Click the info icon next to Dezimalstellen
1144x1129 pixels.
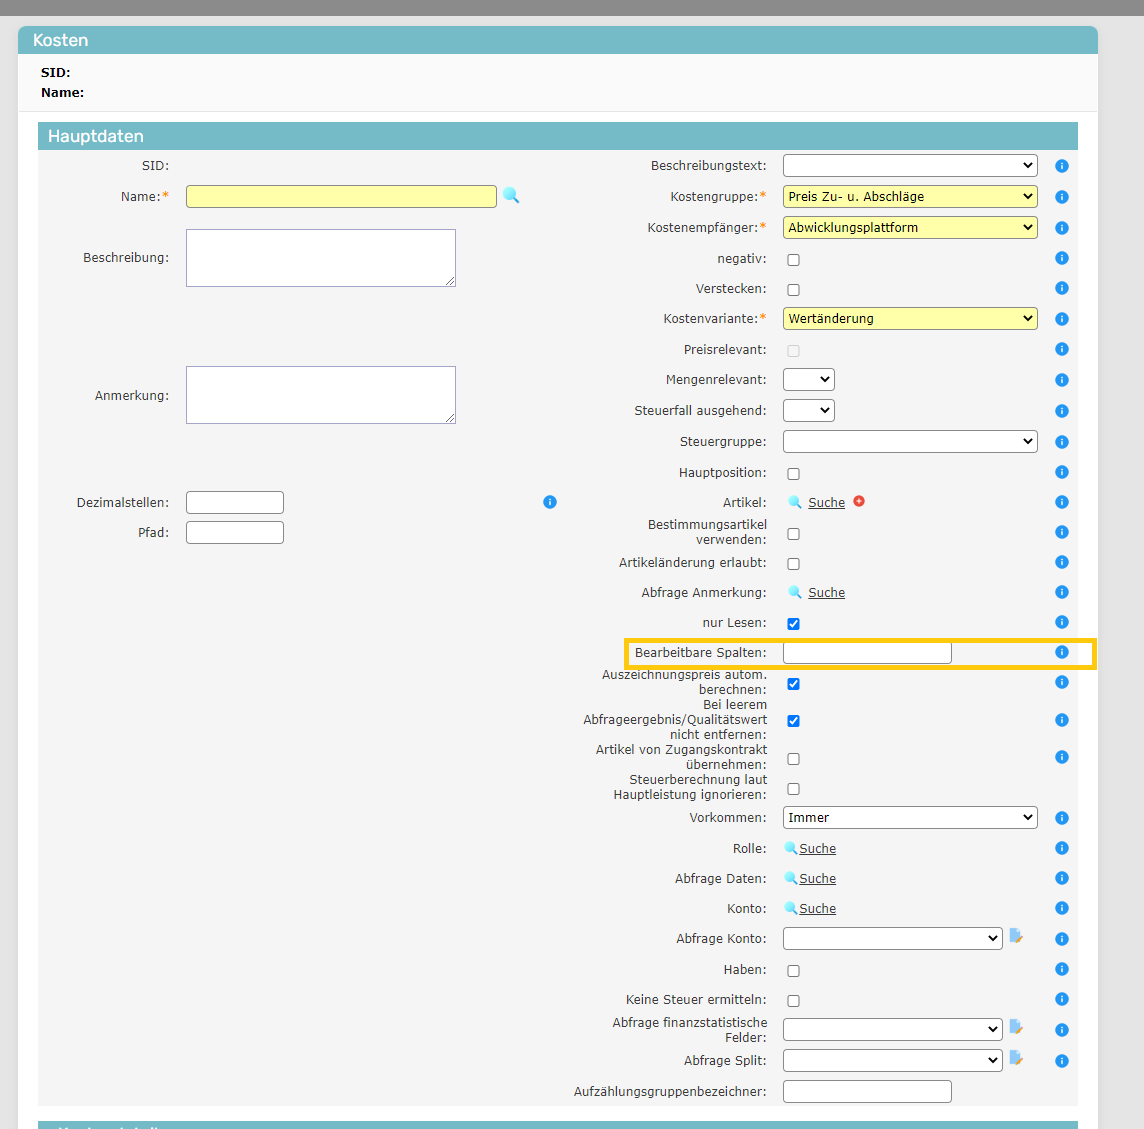(550, 502)
